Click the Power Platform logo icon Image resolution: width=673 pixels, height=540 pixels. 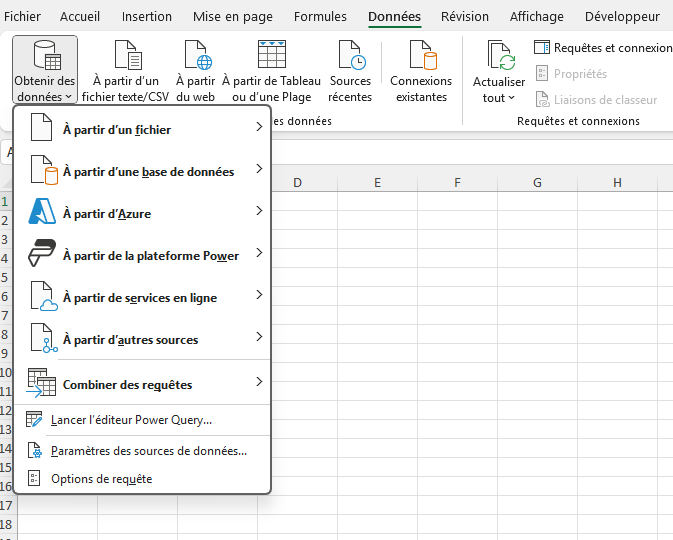[x=42, y=253]
